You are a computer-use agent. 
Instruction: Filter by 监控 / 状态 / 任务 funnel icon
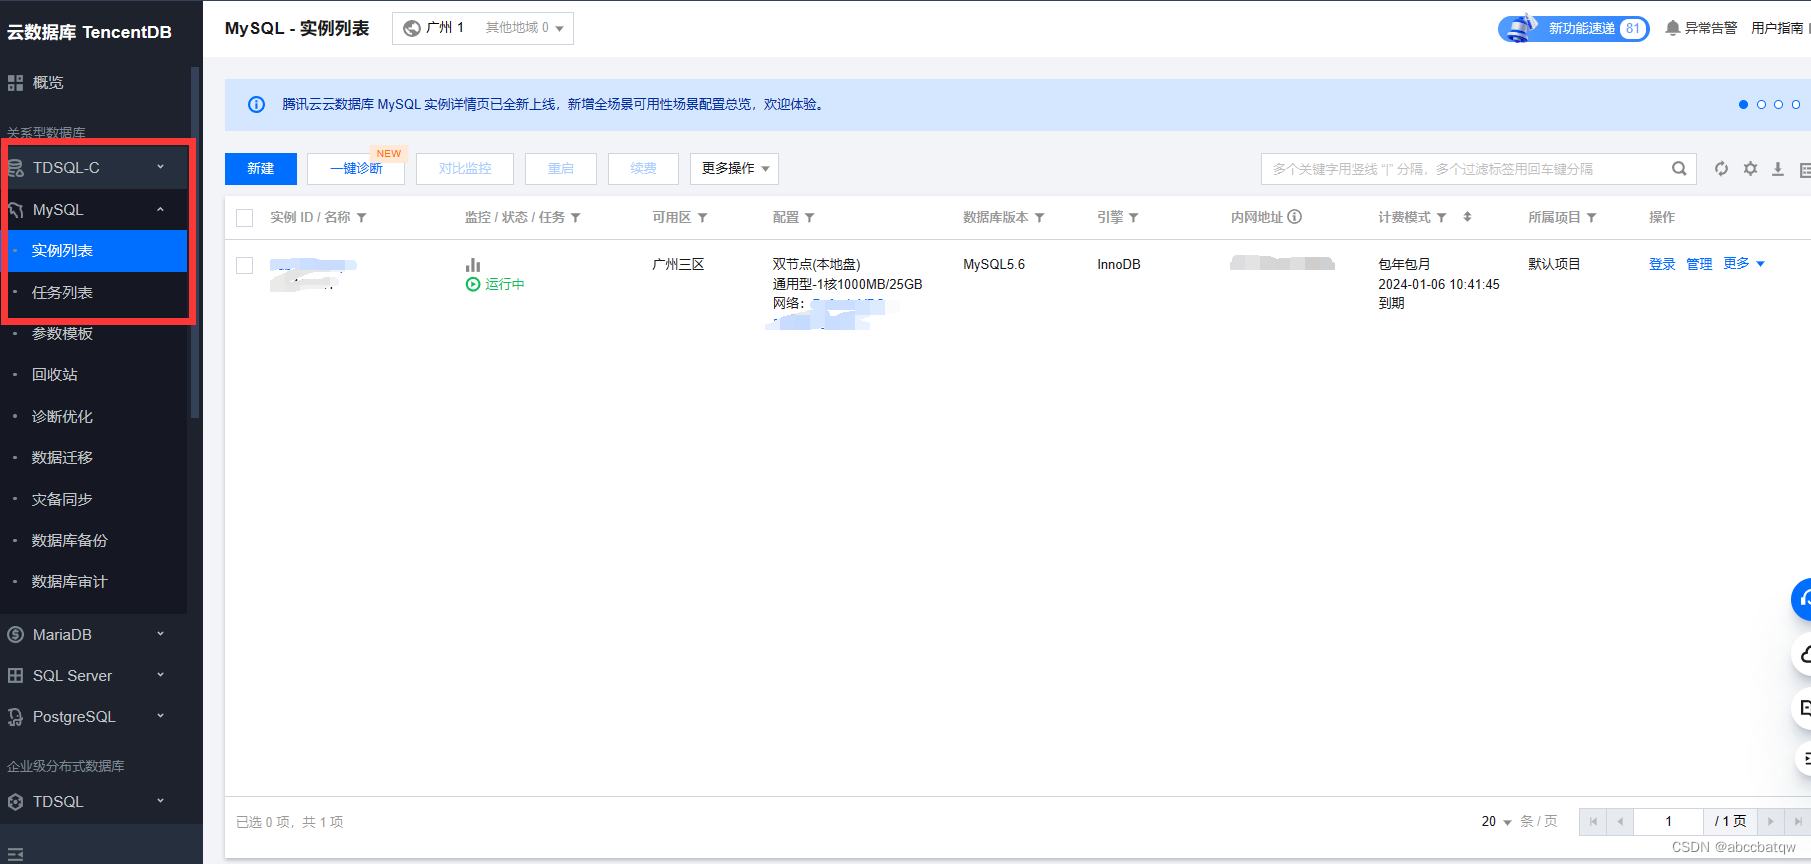point(575,218)
